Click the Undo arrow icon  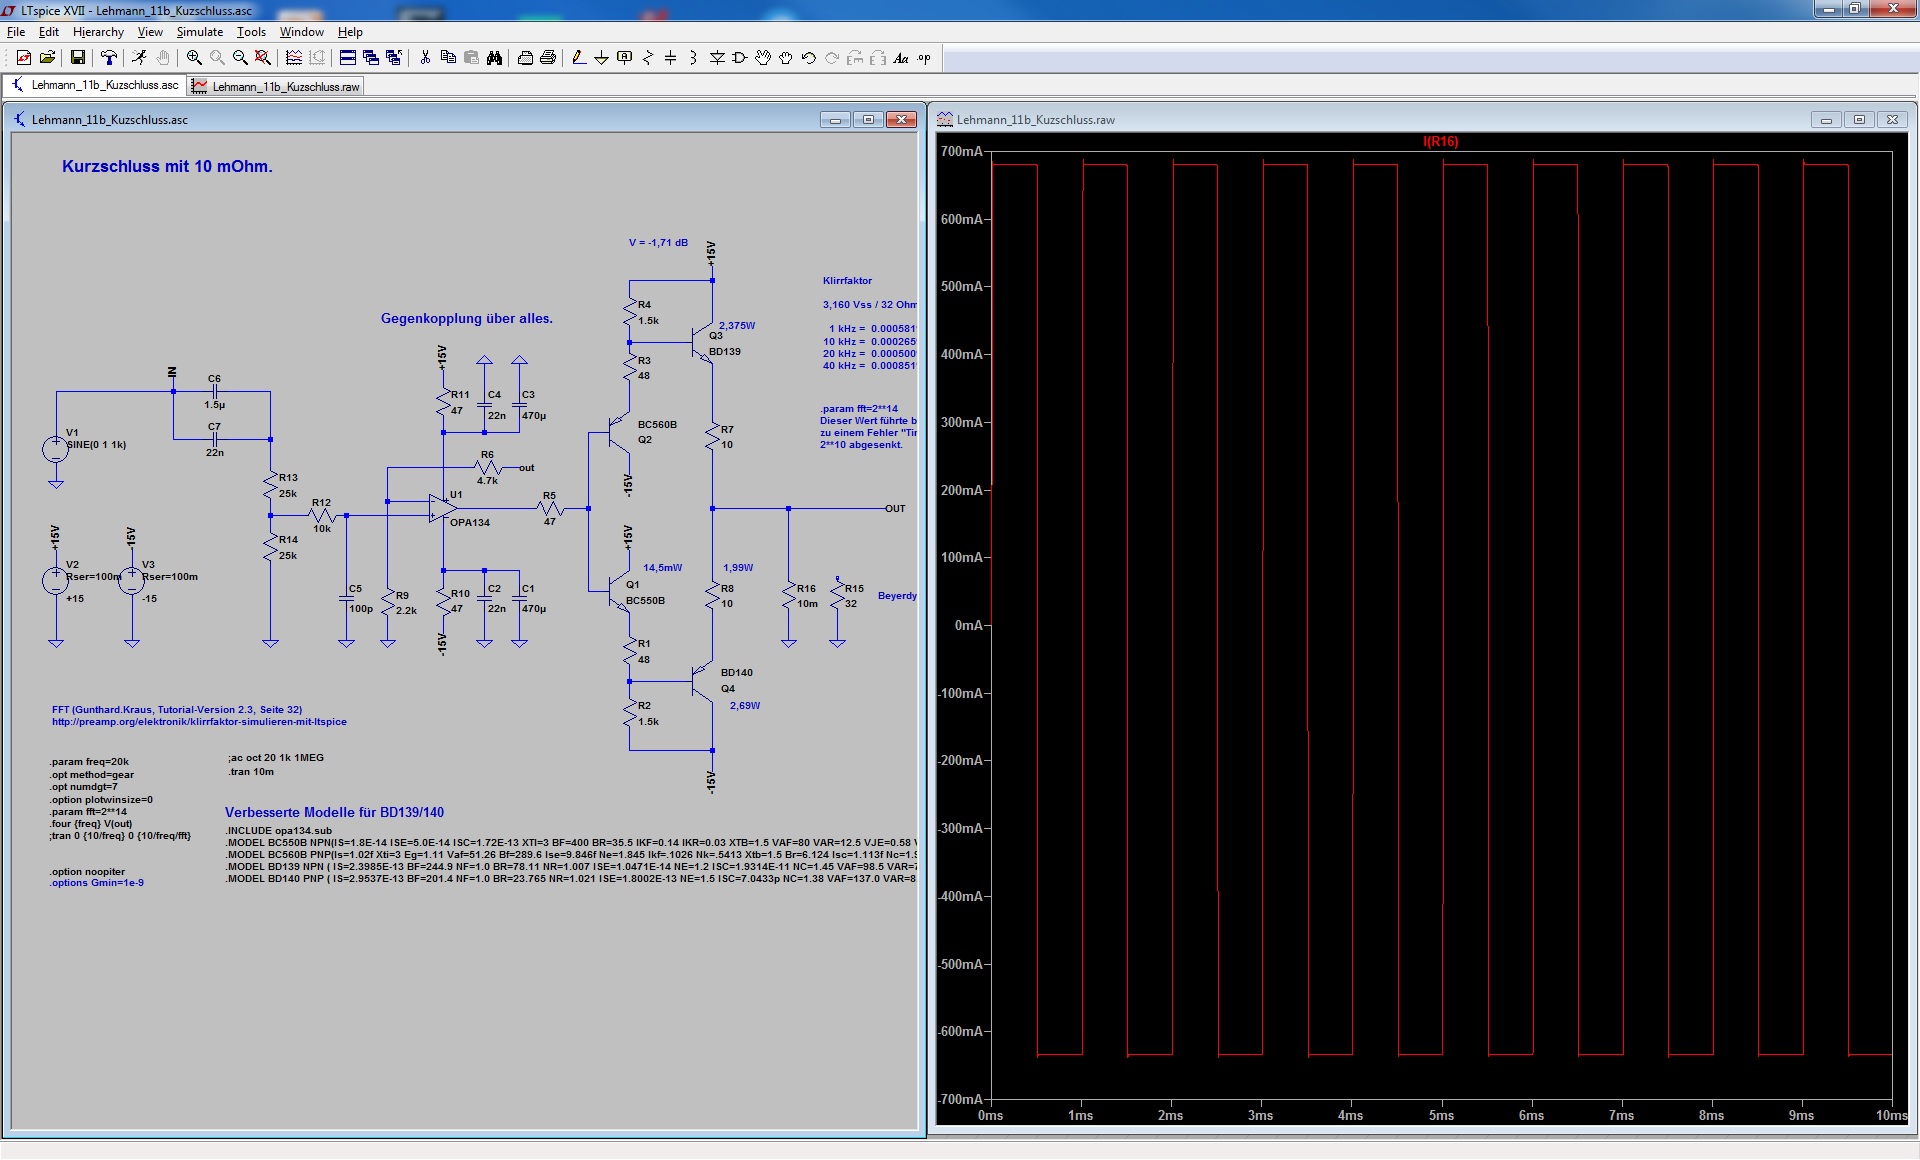(x=808, y=58)
